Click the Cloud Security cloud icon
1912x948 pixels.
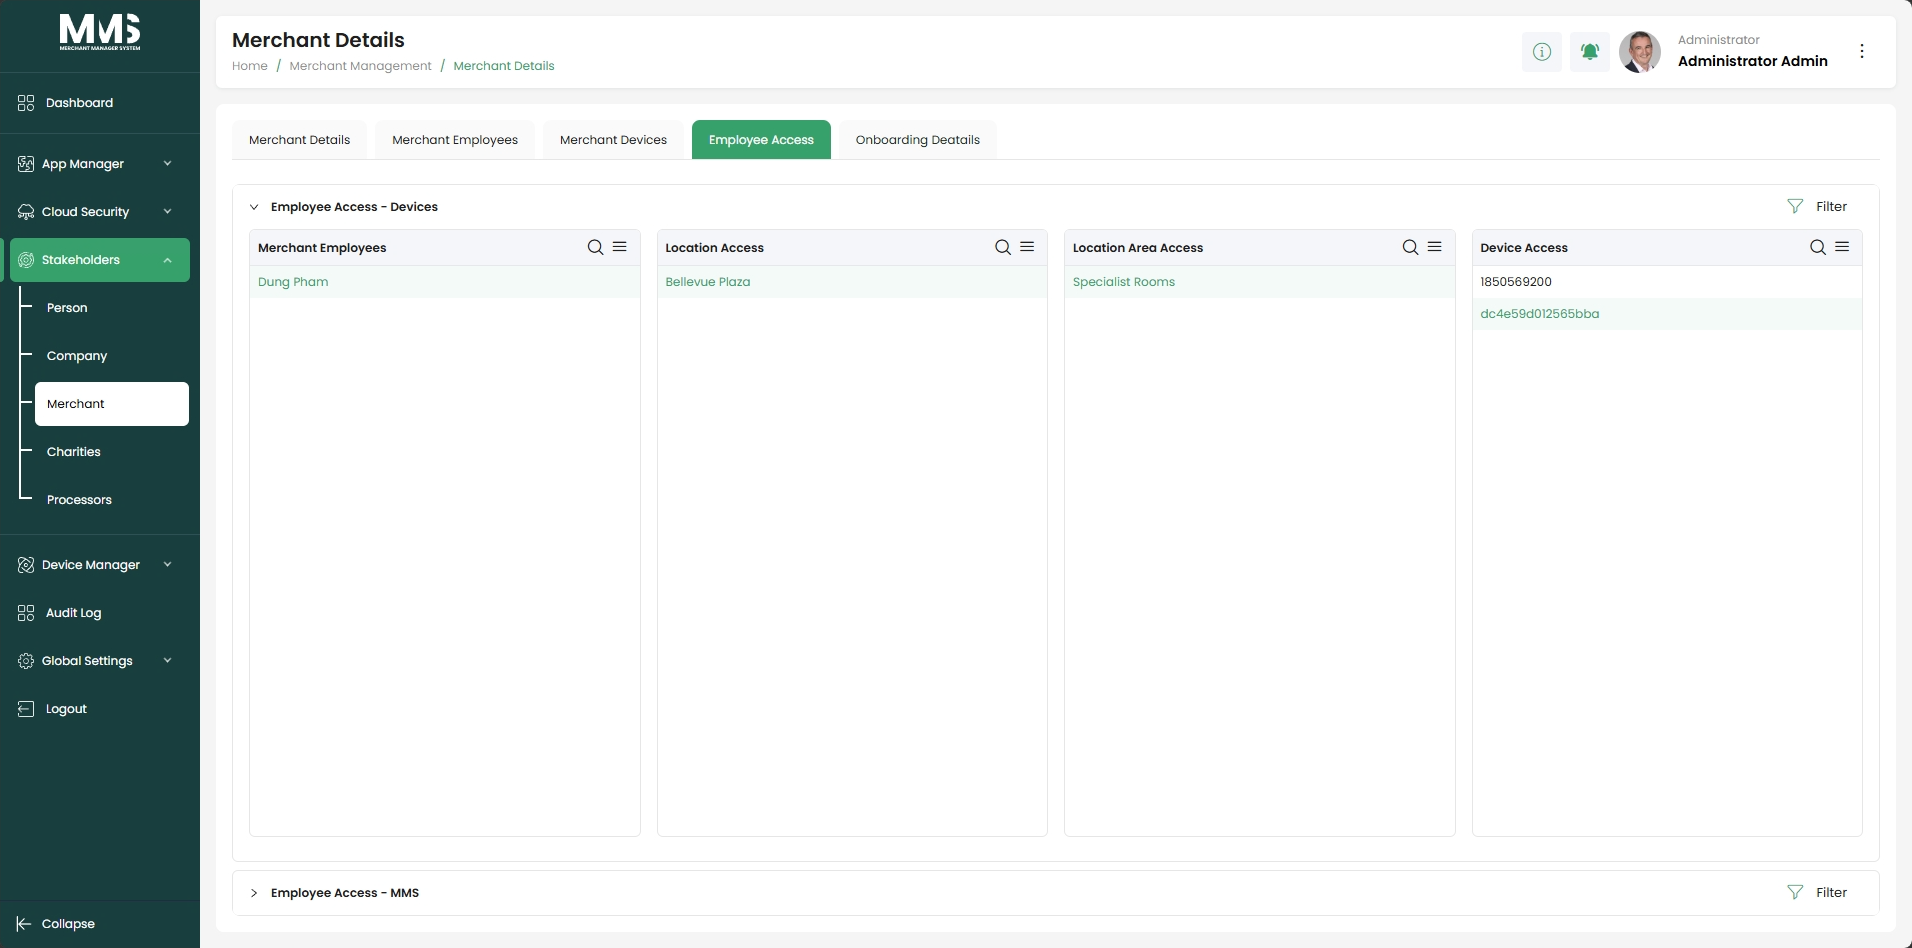click(x=26, y=212)
